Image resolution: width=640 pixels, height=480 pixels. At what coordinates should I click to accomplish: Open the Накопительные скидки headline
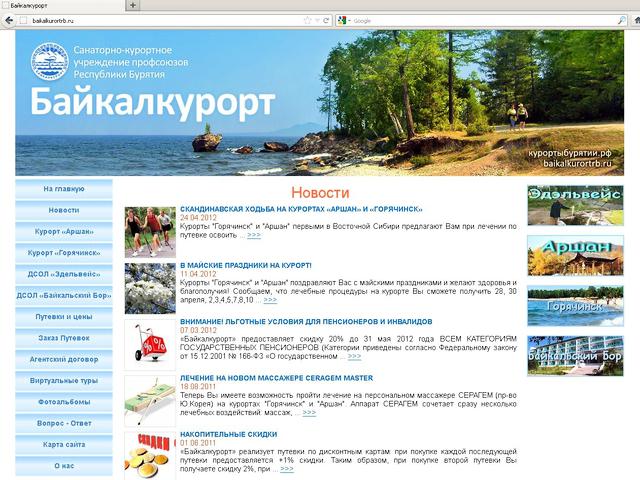pos(229,434)
